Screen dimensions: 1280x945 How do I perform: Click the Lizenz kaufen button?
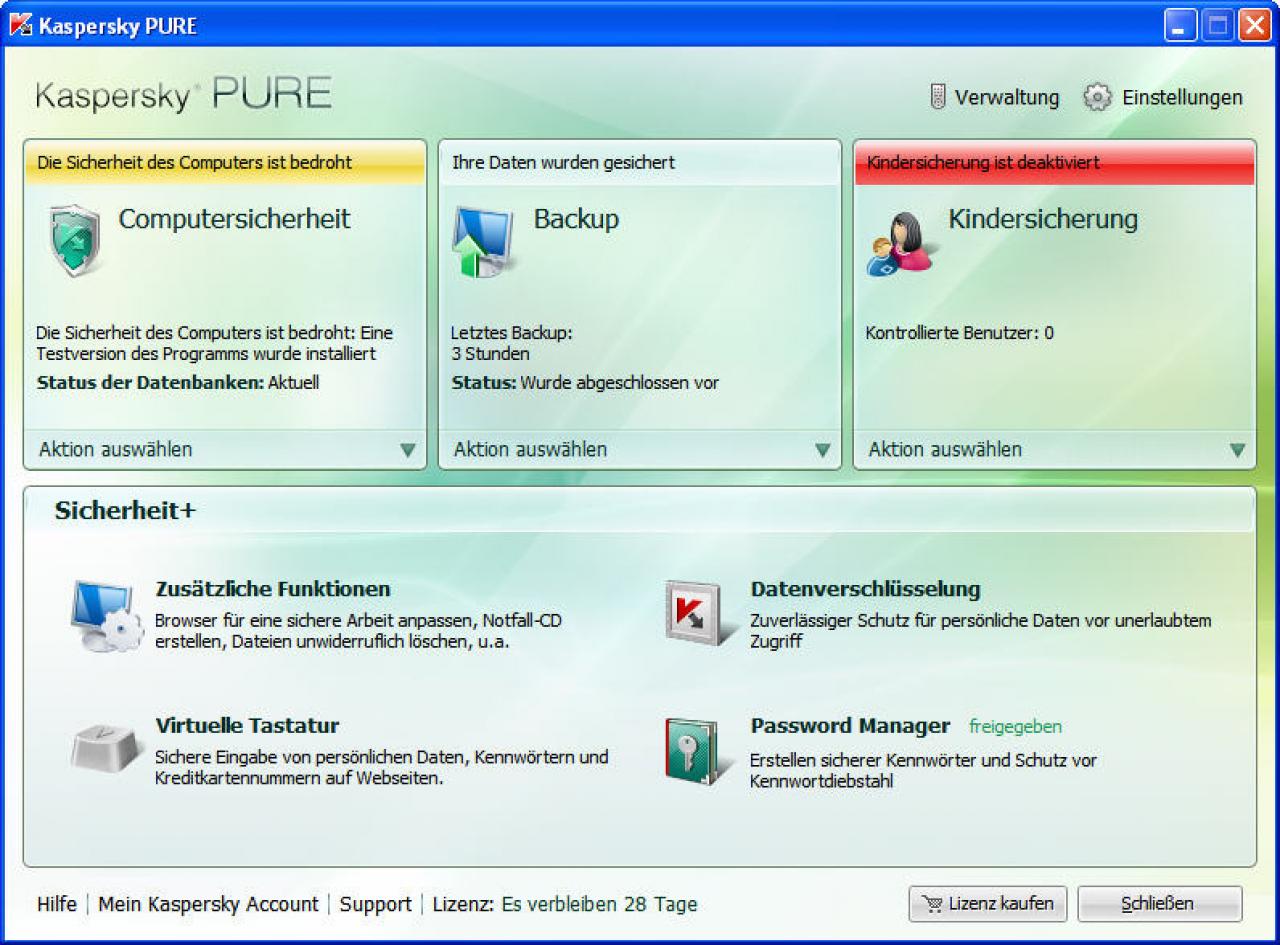[x=988, y=904]
